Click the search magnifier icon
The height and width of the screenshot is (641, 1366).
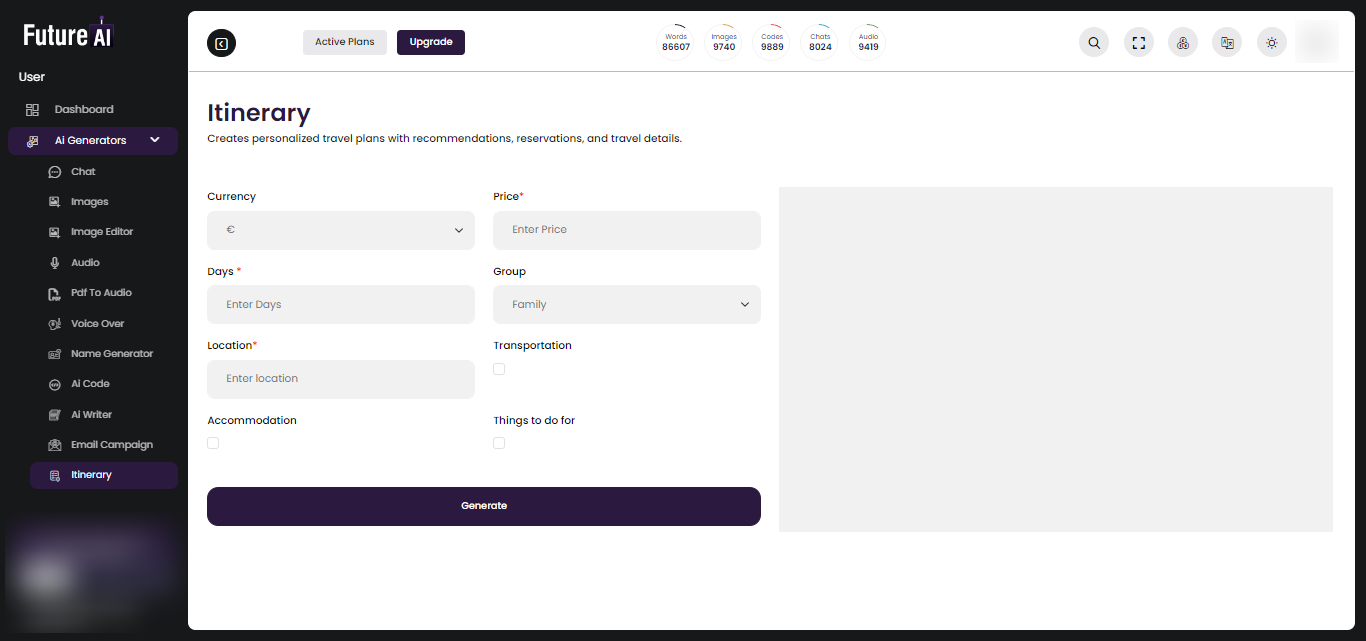[1093, 42]
